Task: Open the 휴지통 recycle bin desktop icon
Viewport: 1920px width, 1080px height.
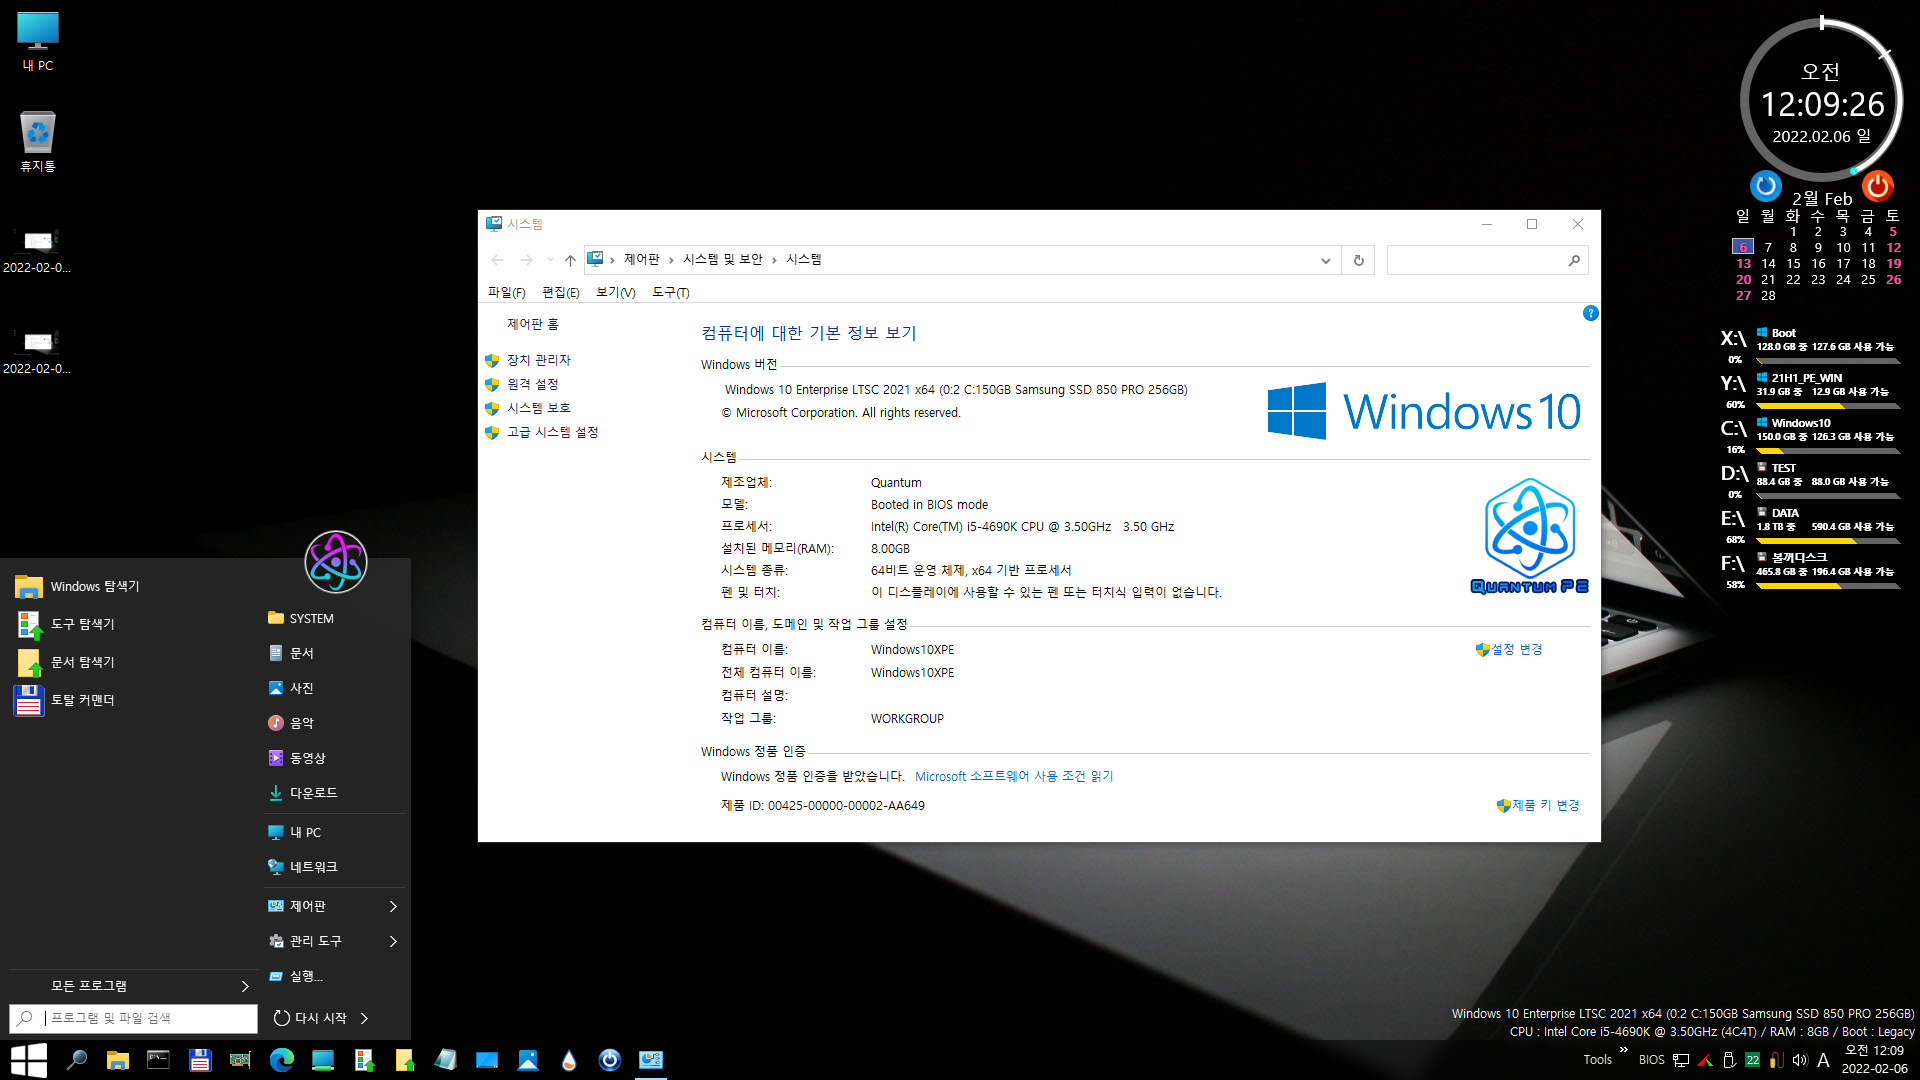Action: (38, 142)
